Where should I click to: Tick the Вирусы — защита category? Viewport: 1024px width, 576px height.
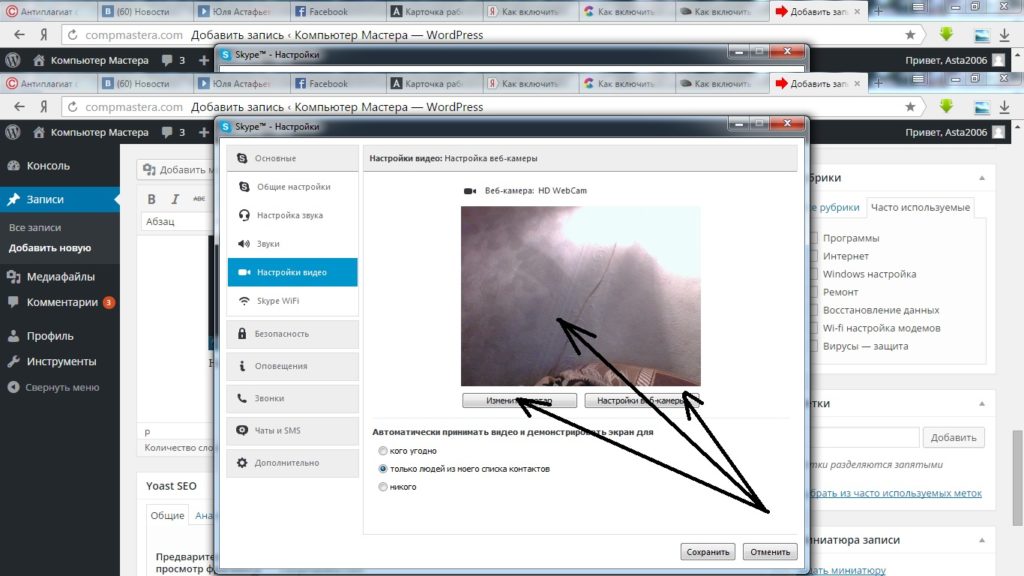[814, 346]
